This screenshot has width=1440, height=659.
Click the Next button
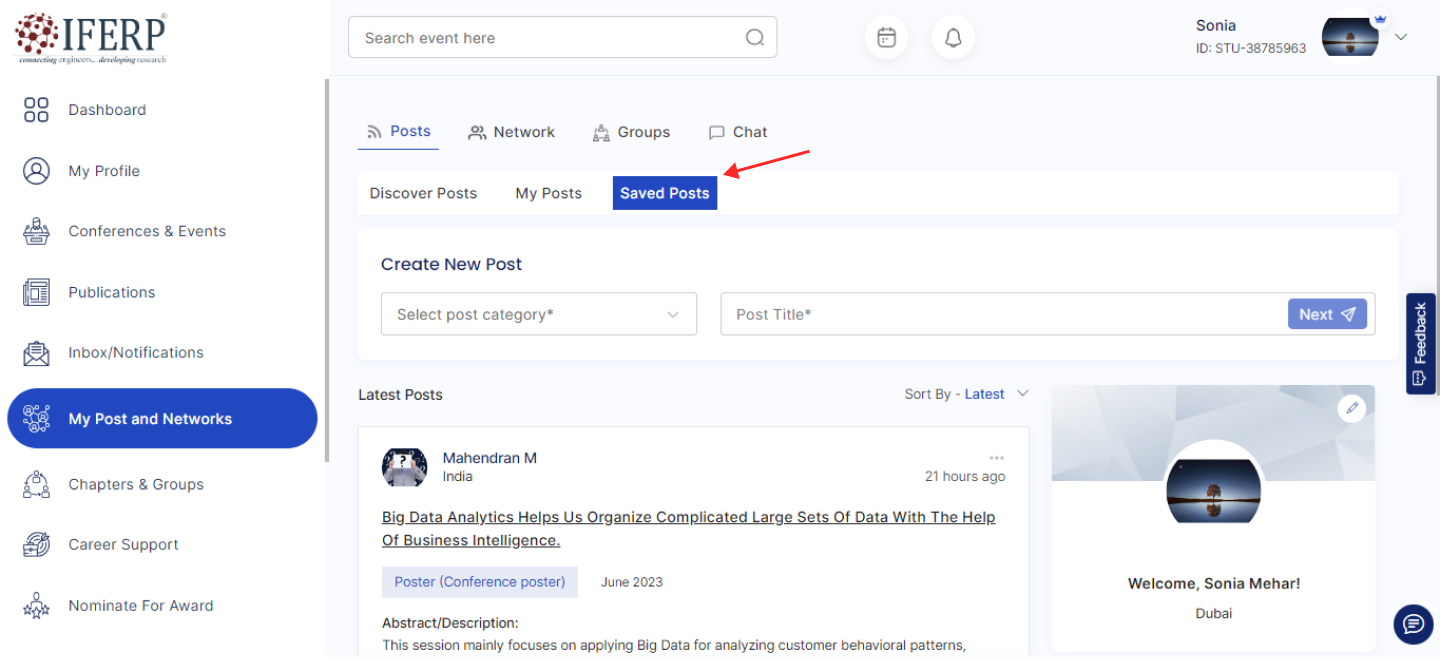coord(1326,314)
